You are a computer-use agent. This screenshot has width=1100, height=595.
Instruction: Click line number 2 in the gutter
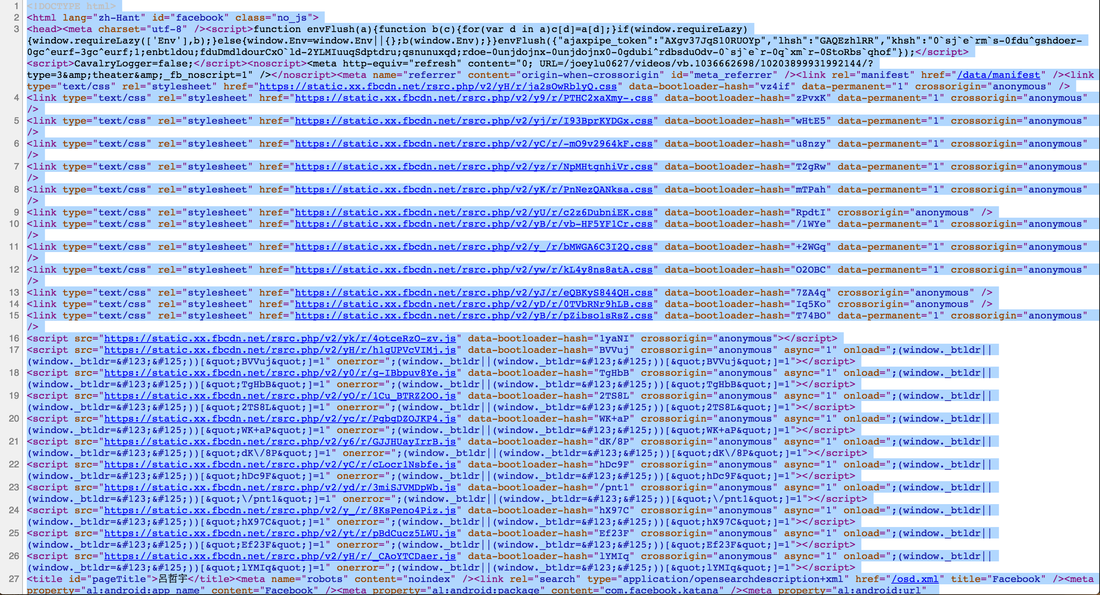pyautogui.click(x=16, y=18)
